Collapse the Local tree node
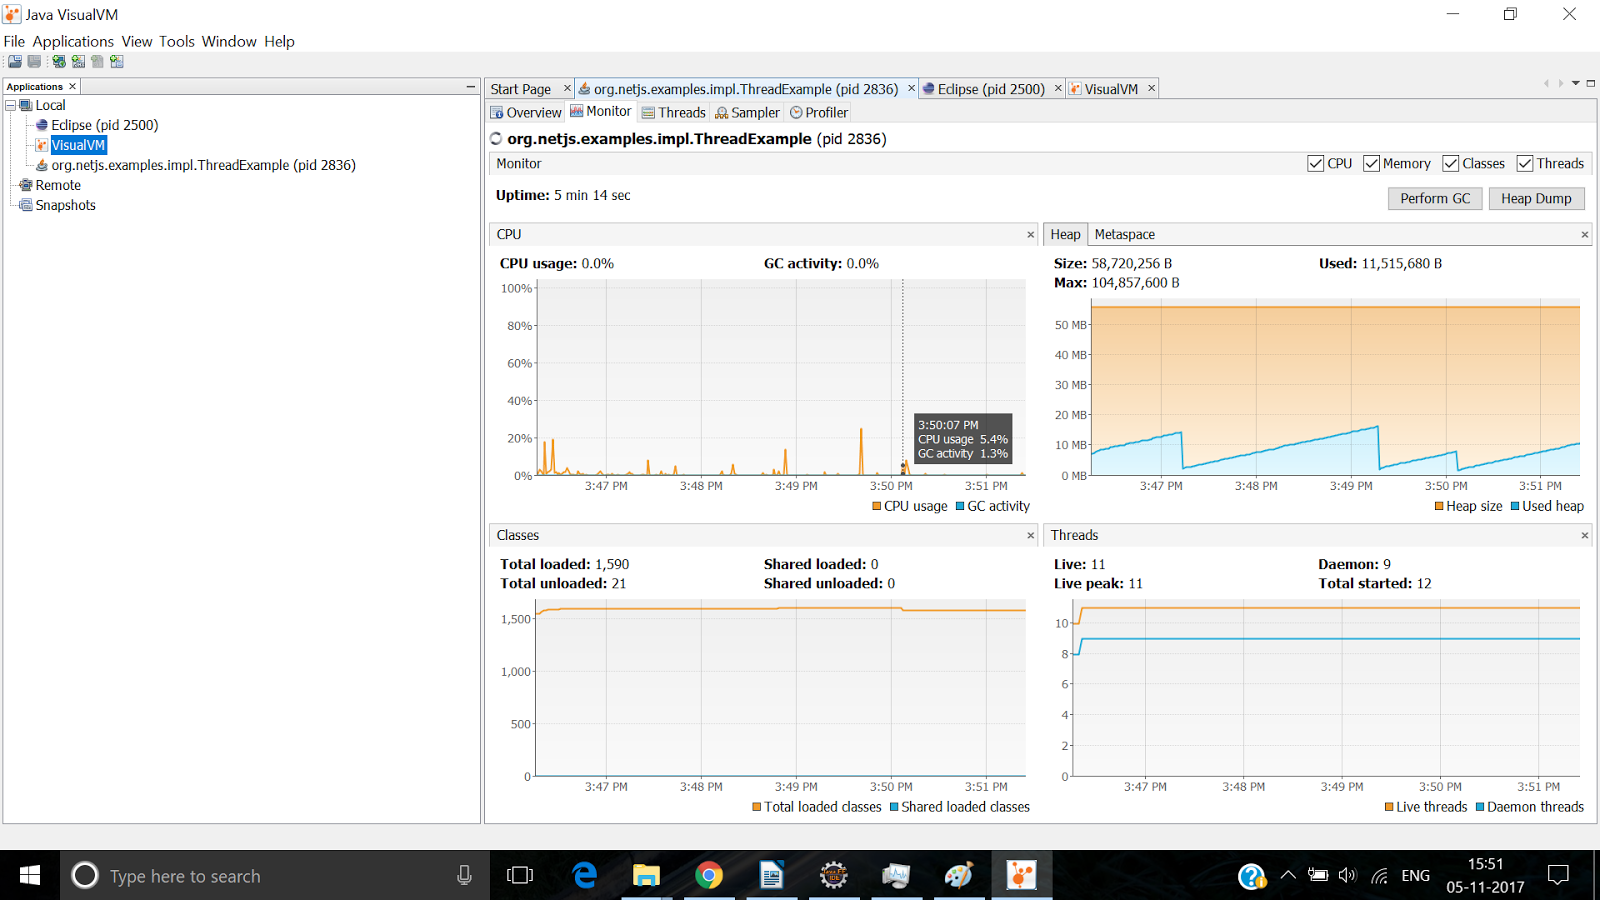Image resolution: width=1600 pixels, height=900 pixels. 11,105
